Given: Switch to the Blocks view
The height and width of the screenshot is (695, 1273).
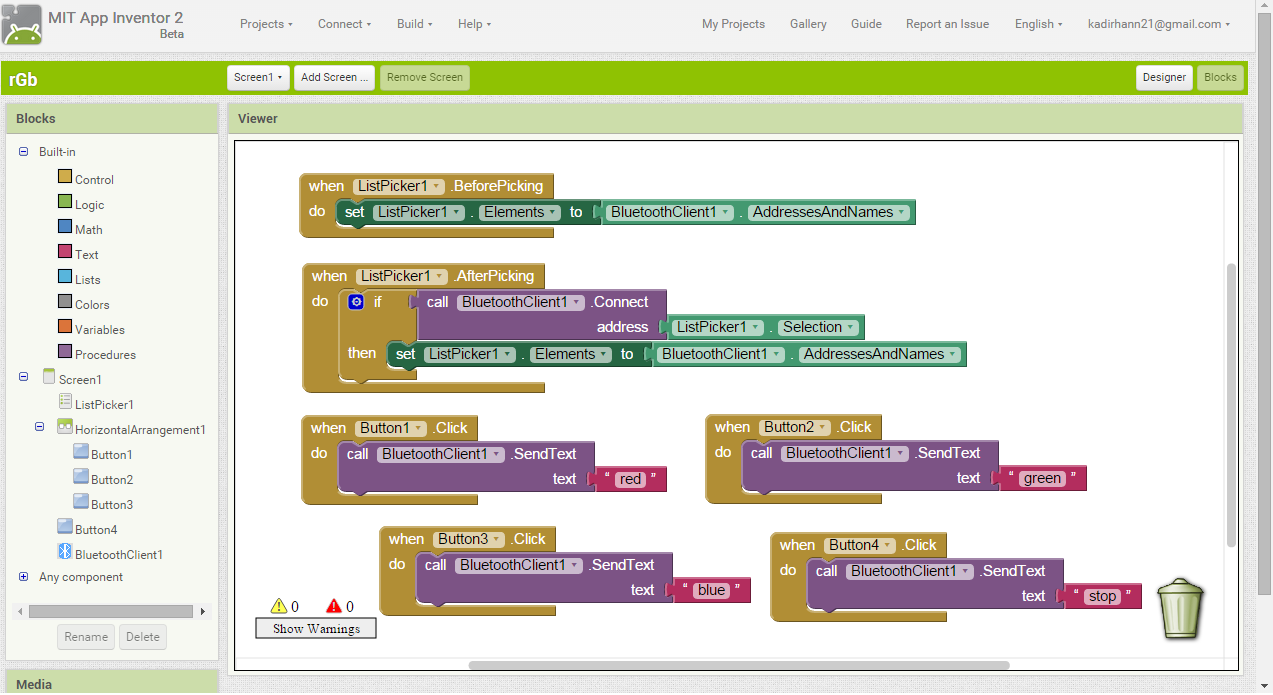Looking at the screenshot, I should [1220, 77].
